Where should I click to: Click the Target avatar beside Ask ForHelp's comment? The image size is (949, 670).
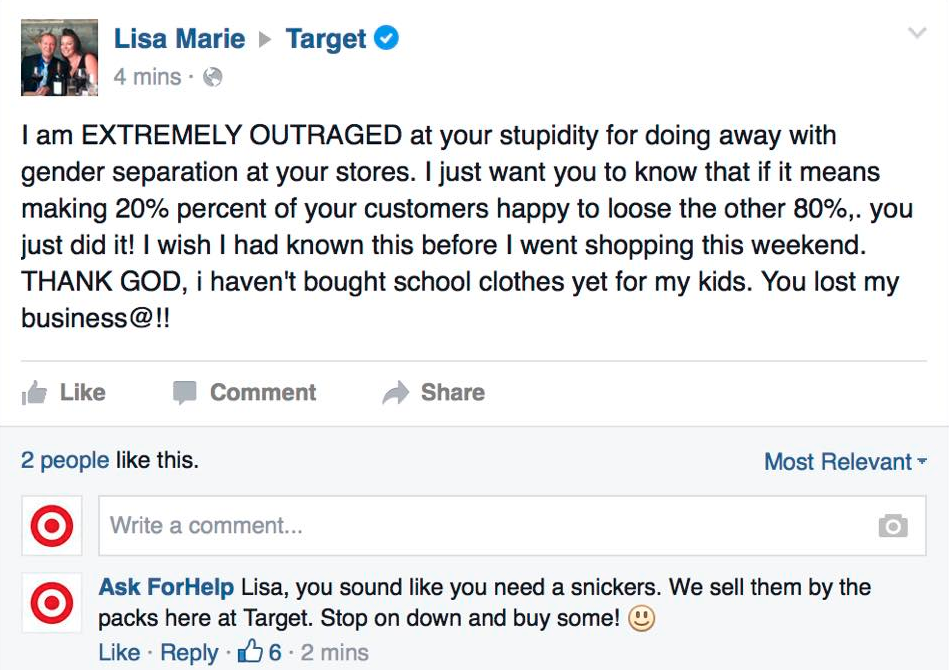coord(51,603)
